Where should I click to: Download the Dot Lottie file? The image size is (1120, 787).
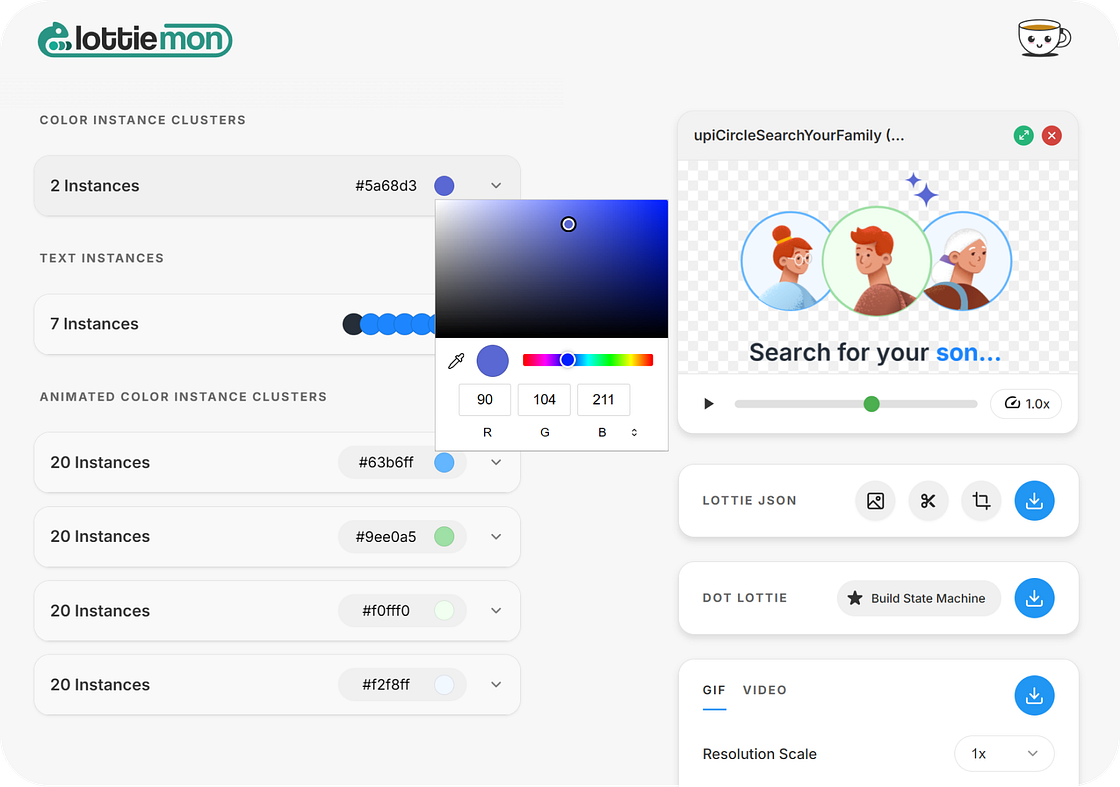[x=1034, y=598]
